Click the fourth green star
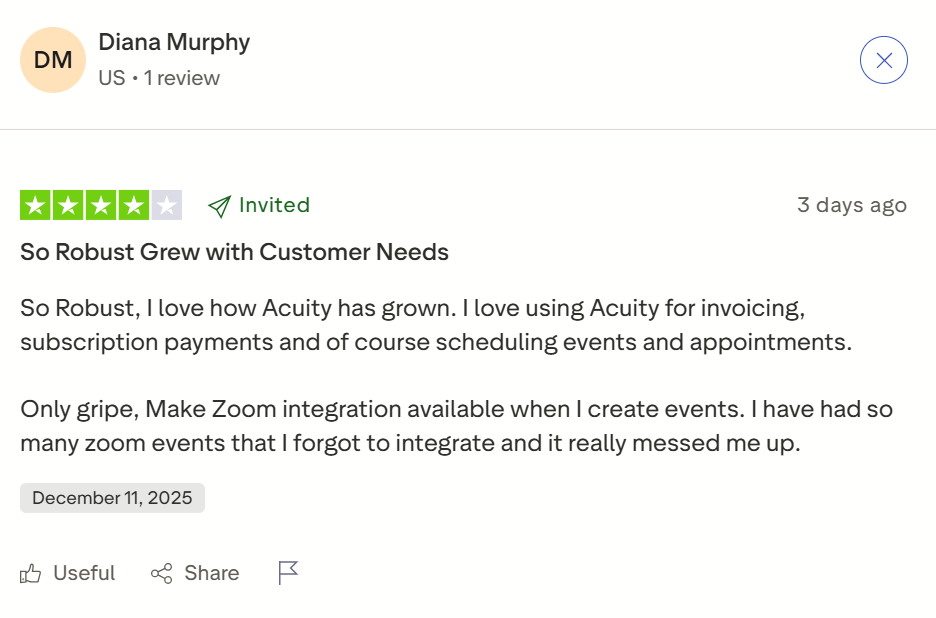The height and width of the screenshot is (618, 936). pos(132,205)
